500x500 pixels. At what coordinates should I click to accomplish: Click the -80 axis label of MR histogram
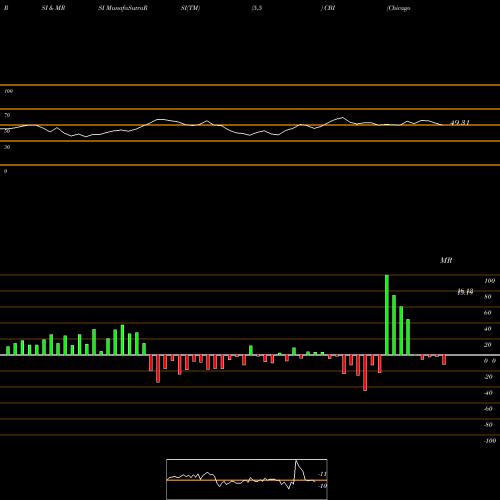pyautogui.click(x=488, y=425)
